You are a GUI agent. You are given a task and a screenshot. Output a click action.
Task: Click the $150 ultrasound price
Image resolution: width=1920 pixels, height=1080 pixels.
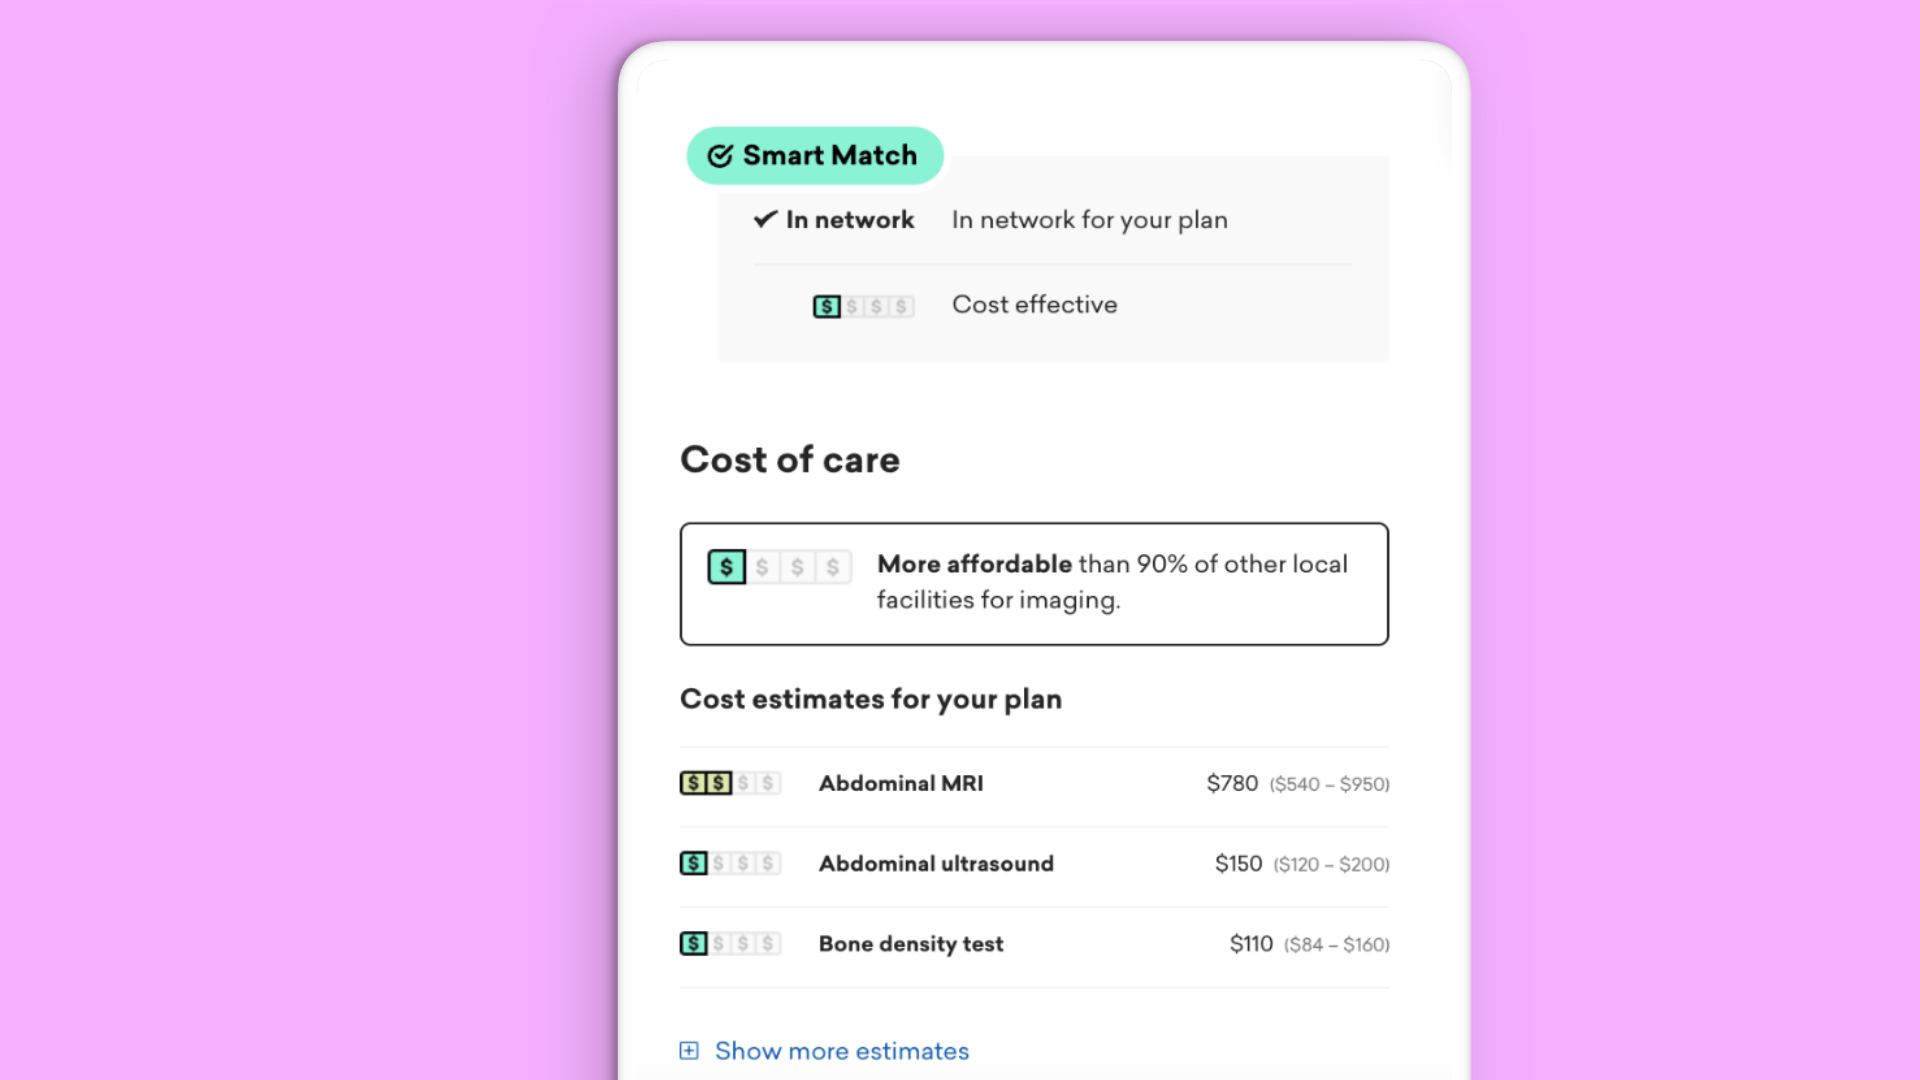pos(1238,863)
